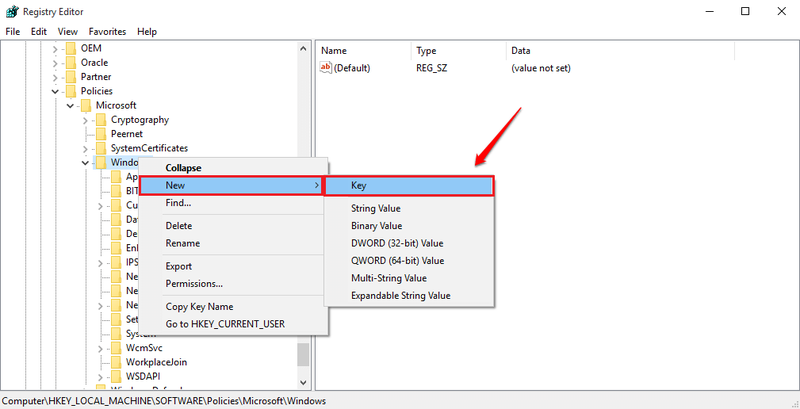Image resolution: width=800 pixels, height=409 pixels.
Task: Select String Value in submenu
Action: coord(376,209)
